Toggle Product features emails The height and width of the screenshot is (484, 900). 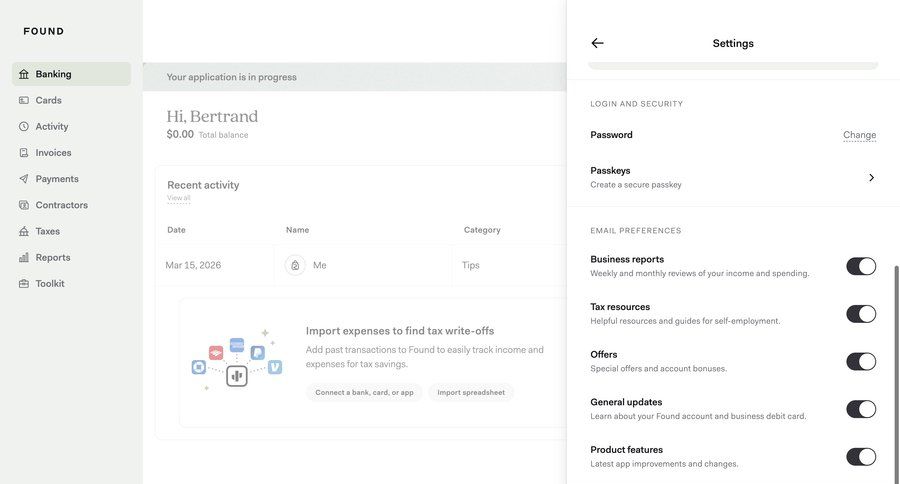pos(861,457)
